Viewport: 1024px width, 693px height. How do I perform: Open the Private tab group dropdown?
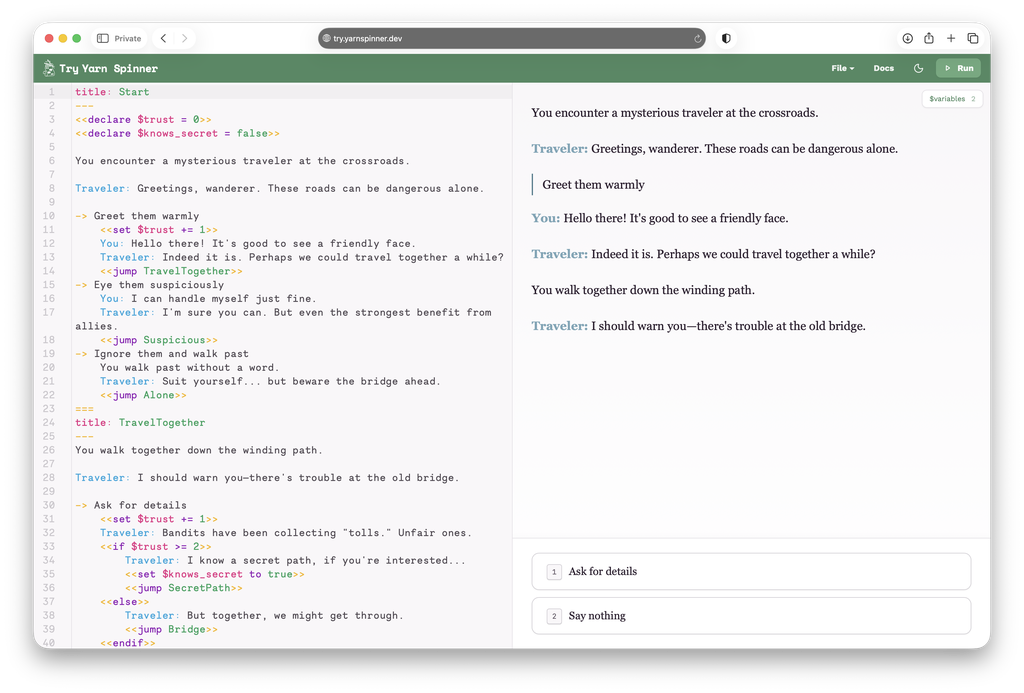[x=119, y=39]
